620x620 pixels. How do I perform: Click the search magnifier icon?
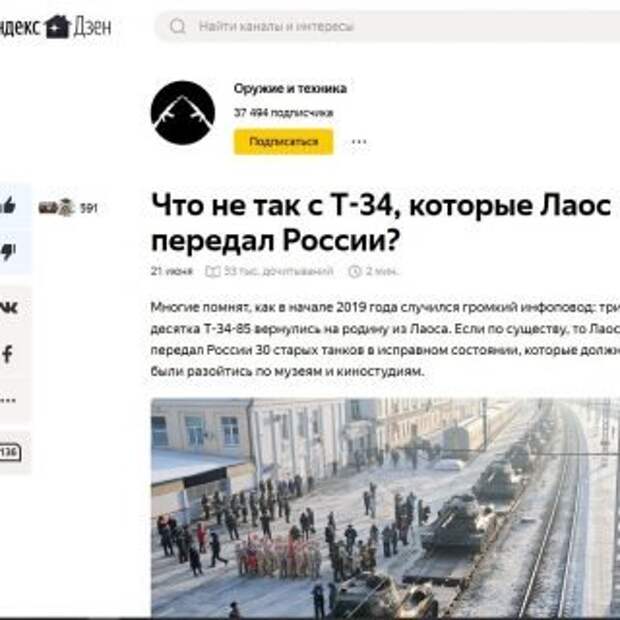(x=178, y=26)
